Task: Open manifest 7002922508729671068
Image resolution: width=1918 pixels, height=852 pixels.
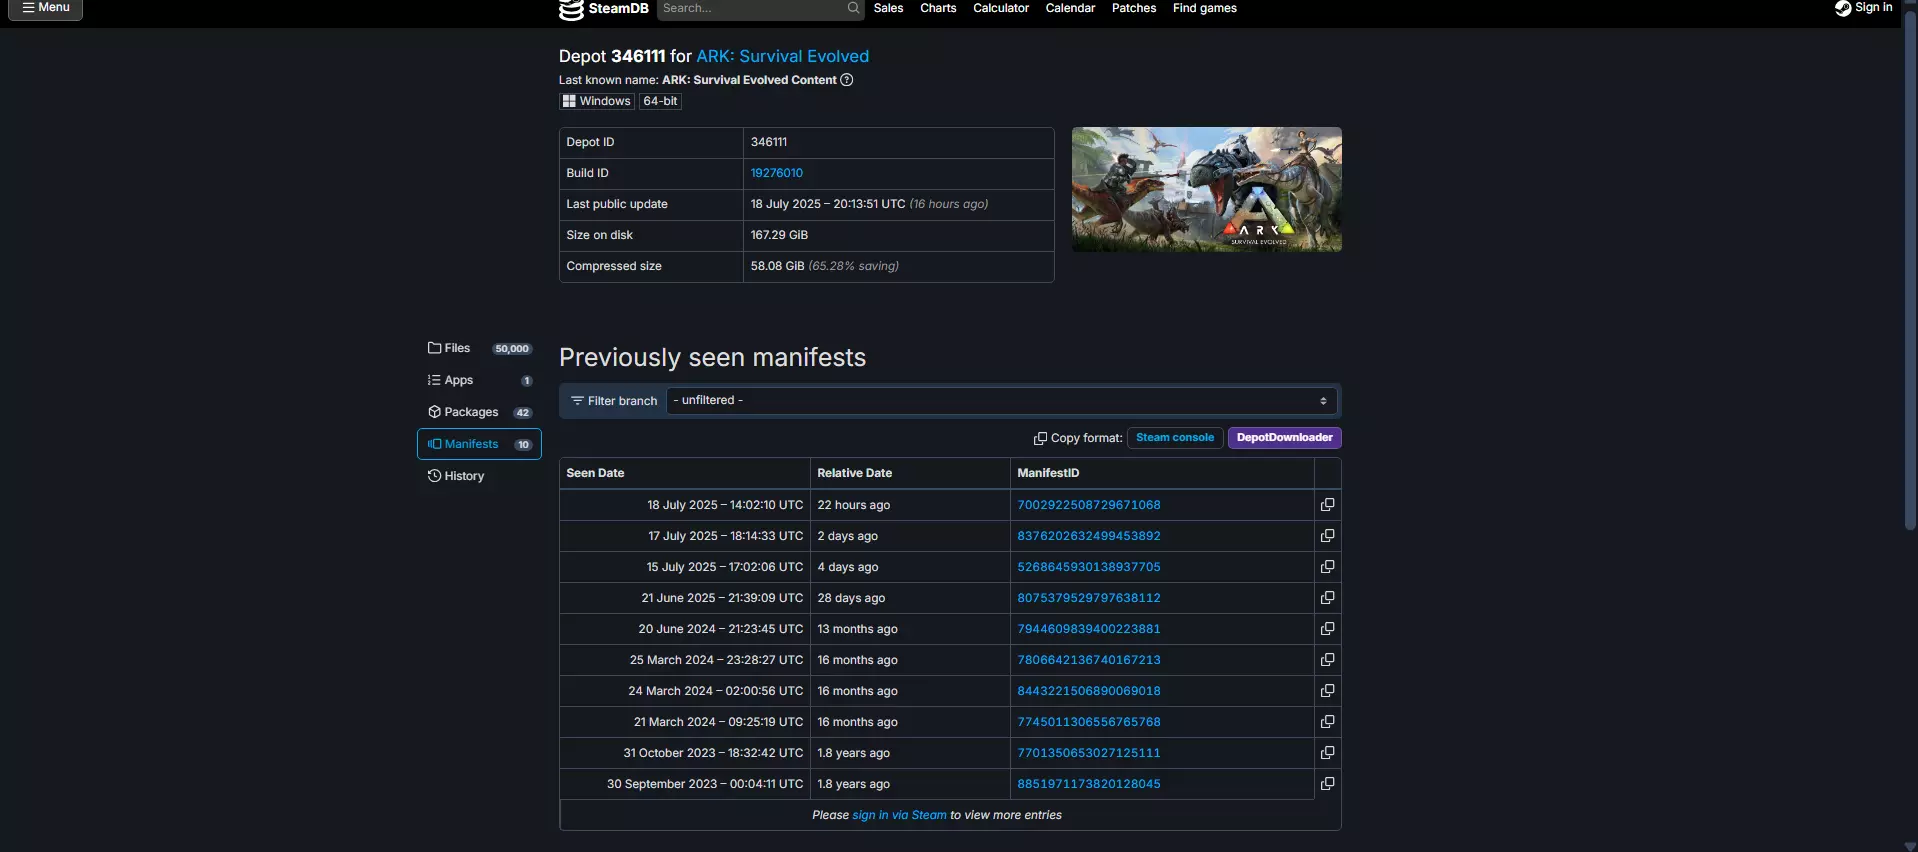Action: click(x=1089, y=505)
